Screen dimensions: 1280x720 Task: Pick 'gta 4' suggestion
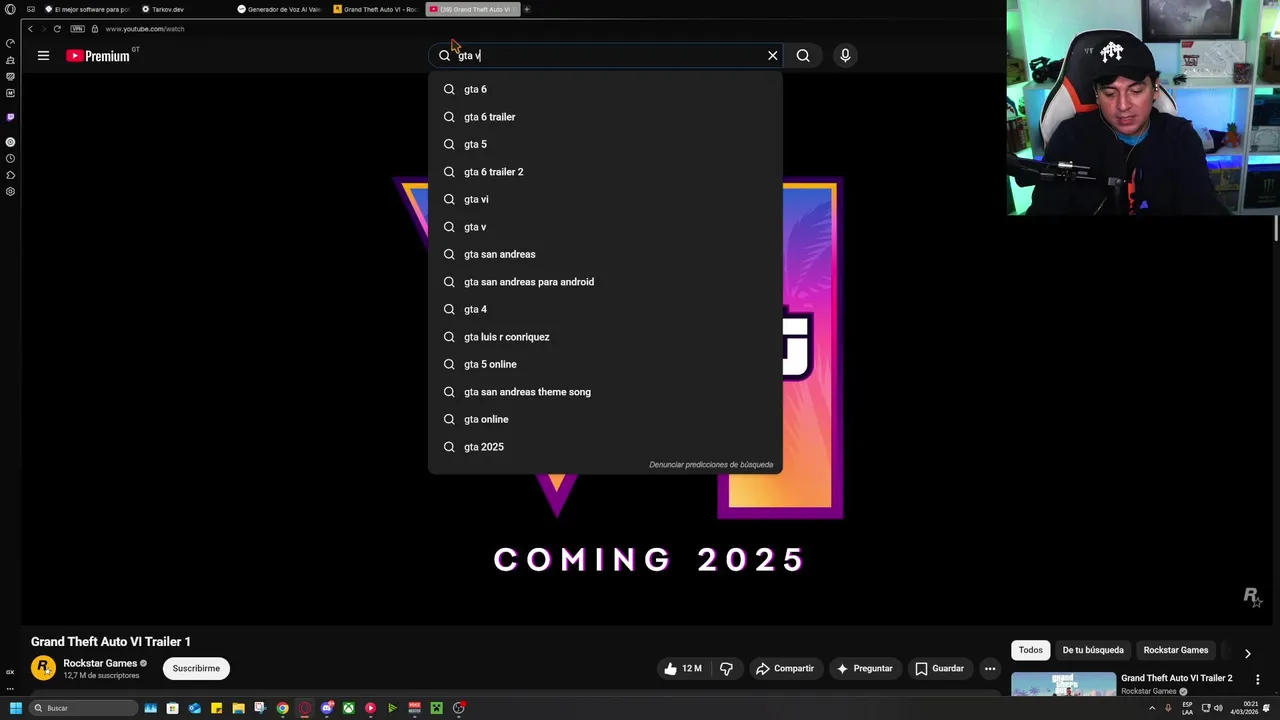pos(605,309)
